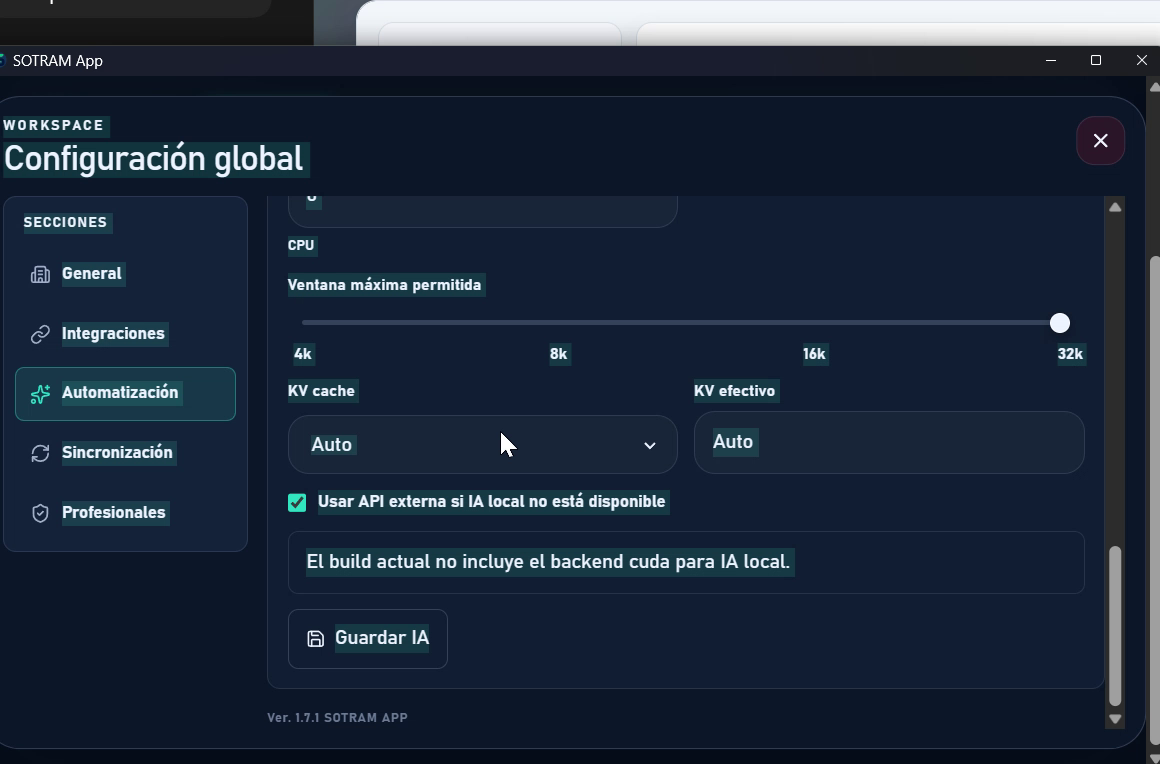Click the save disk icon in Guardar IA
The height and width of the screenshot is (764, 1160).
point(315,639)
